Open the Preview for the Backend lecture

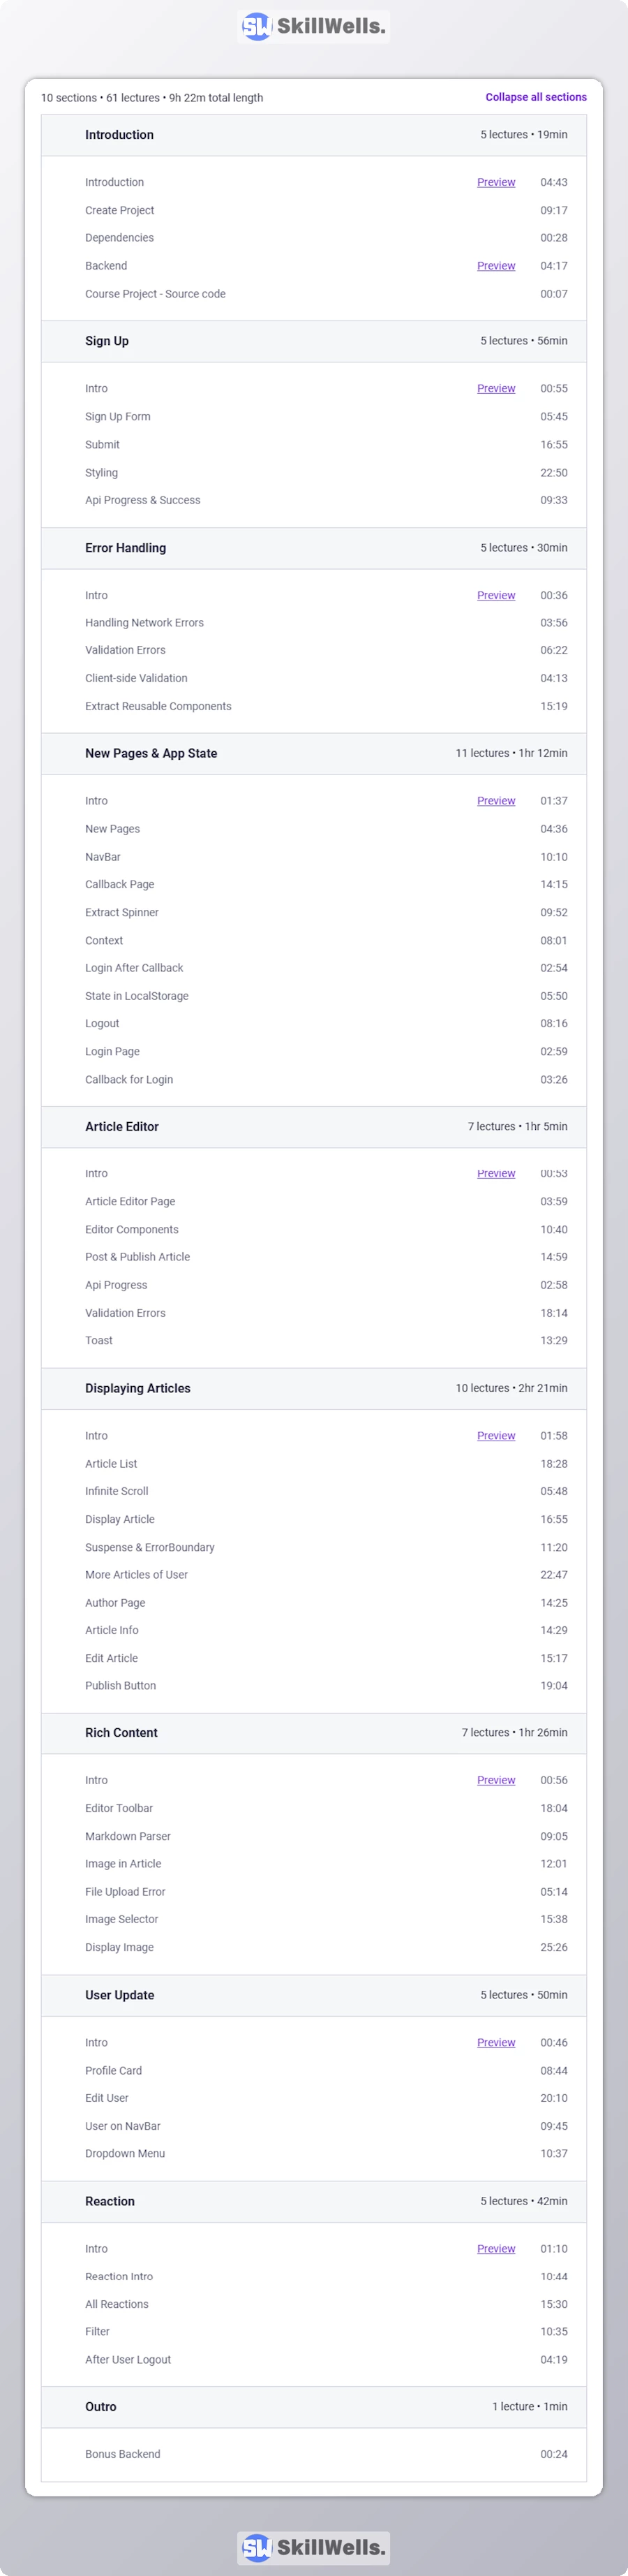tap(496, 266)
